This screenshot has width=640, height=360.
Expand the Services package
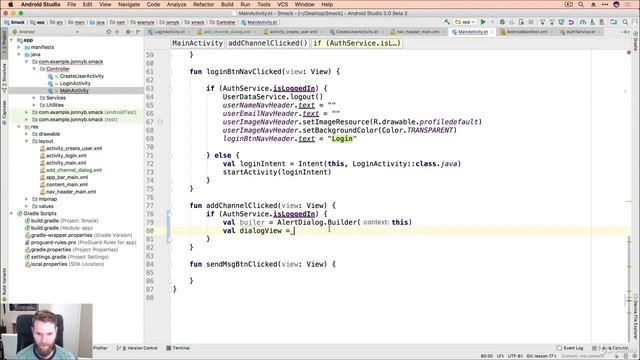[34, 98]
